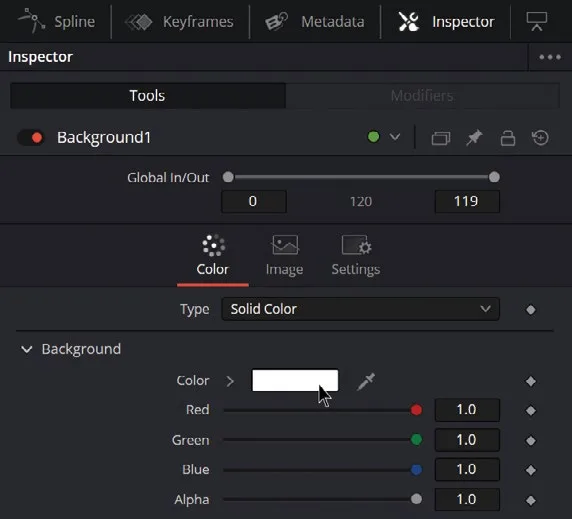Open the Type dropdown showing Solid Color
Screen dimensions: 572x519
click(360, 309)
